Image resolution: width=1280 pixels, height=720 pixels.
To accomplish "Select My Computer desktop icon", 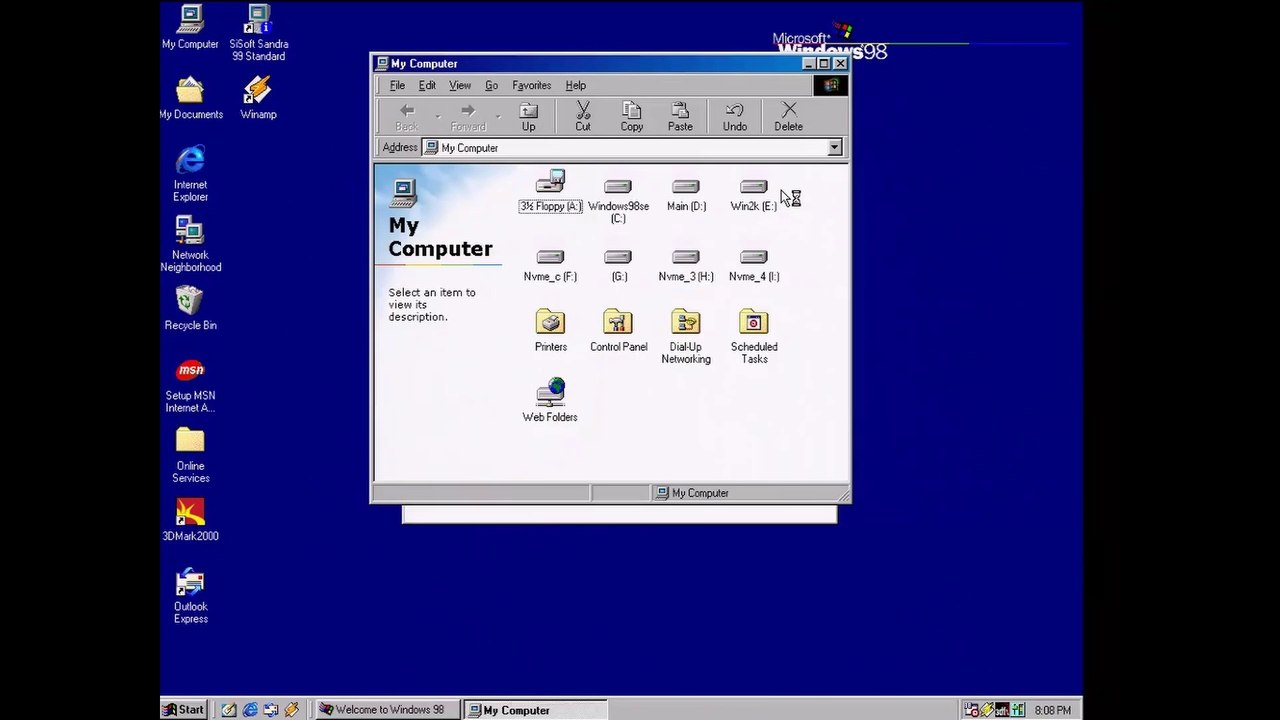I will (x=190, y=27).
